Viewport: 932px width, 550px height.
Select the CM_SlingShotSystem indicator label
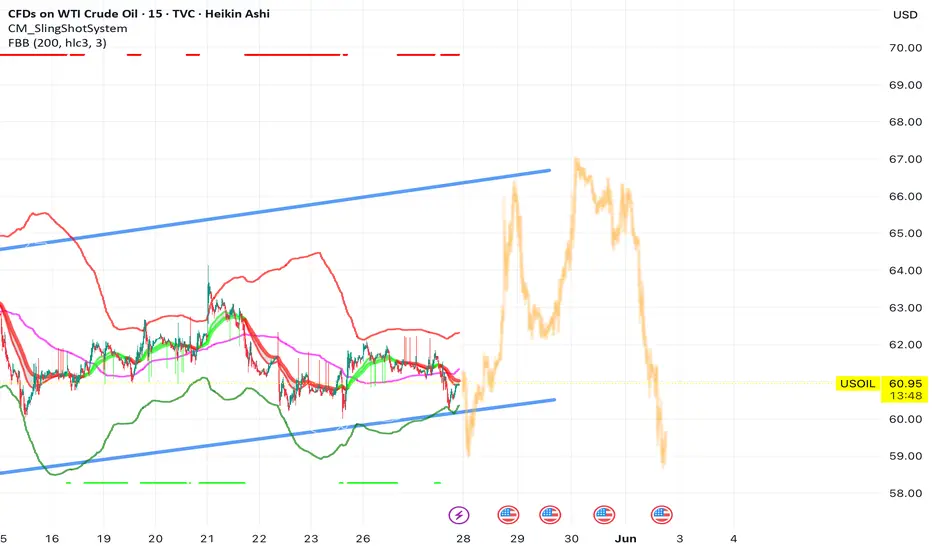[x=67, y=29]
